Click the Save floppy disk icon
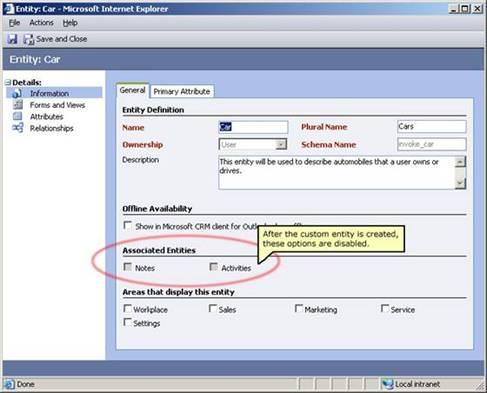The width and height of the screenshot is (487, 393). click(12, 39)
